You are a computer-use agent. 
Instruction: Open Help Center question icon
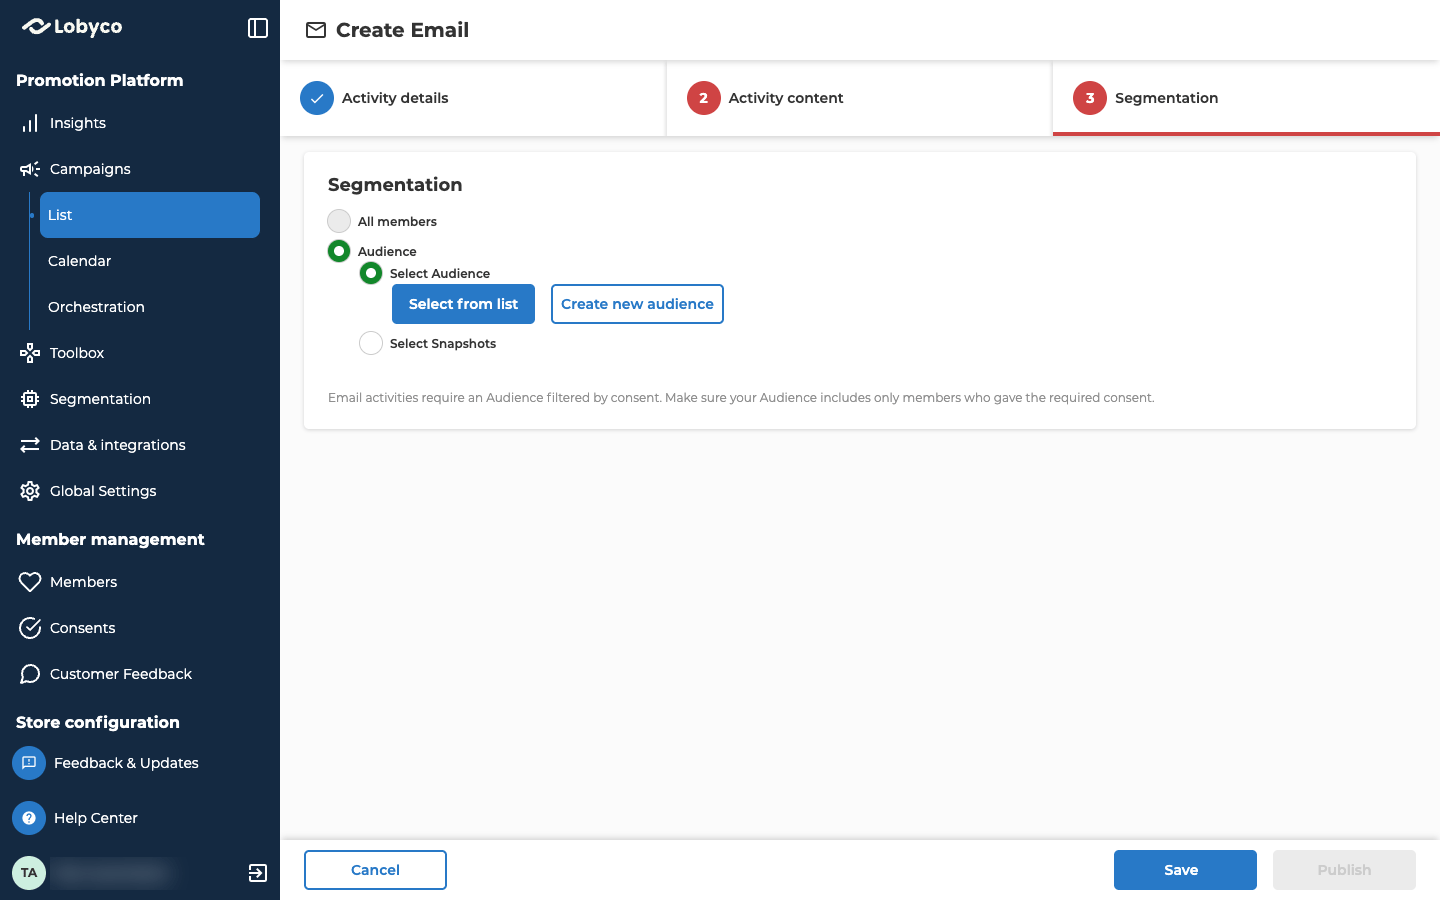(x=29, y=818)
